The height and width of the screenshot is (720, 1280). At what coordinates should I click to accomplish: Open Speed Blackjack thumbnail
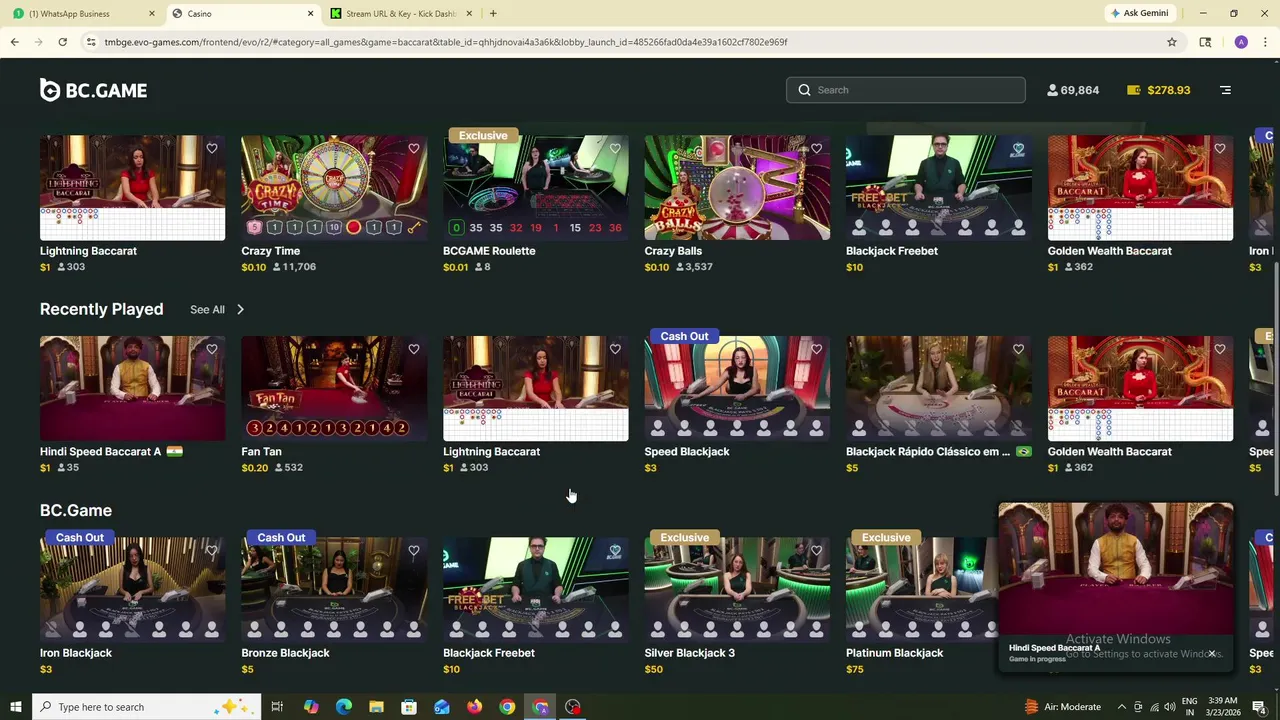point(737,389)
